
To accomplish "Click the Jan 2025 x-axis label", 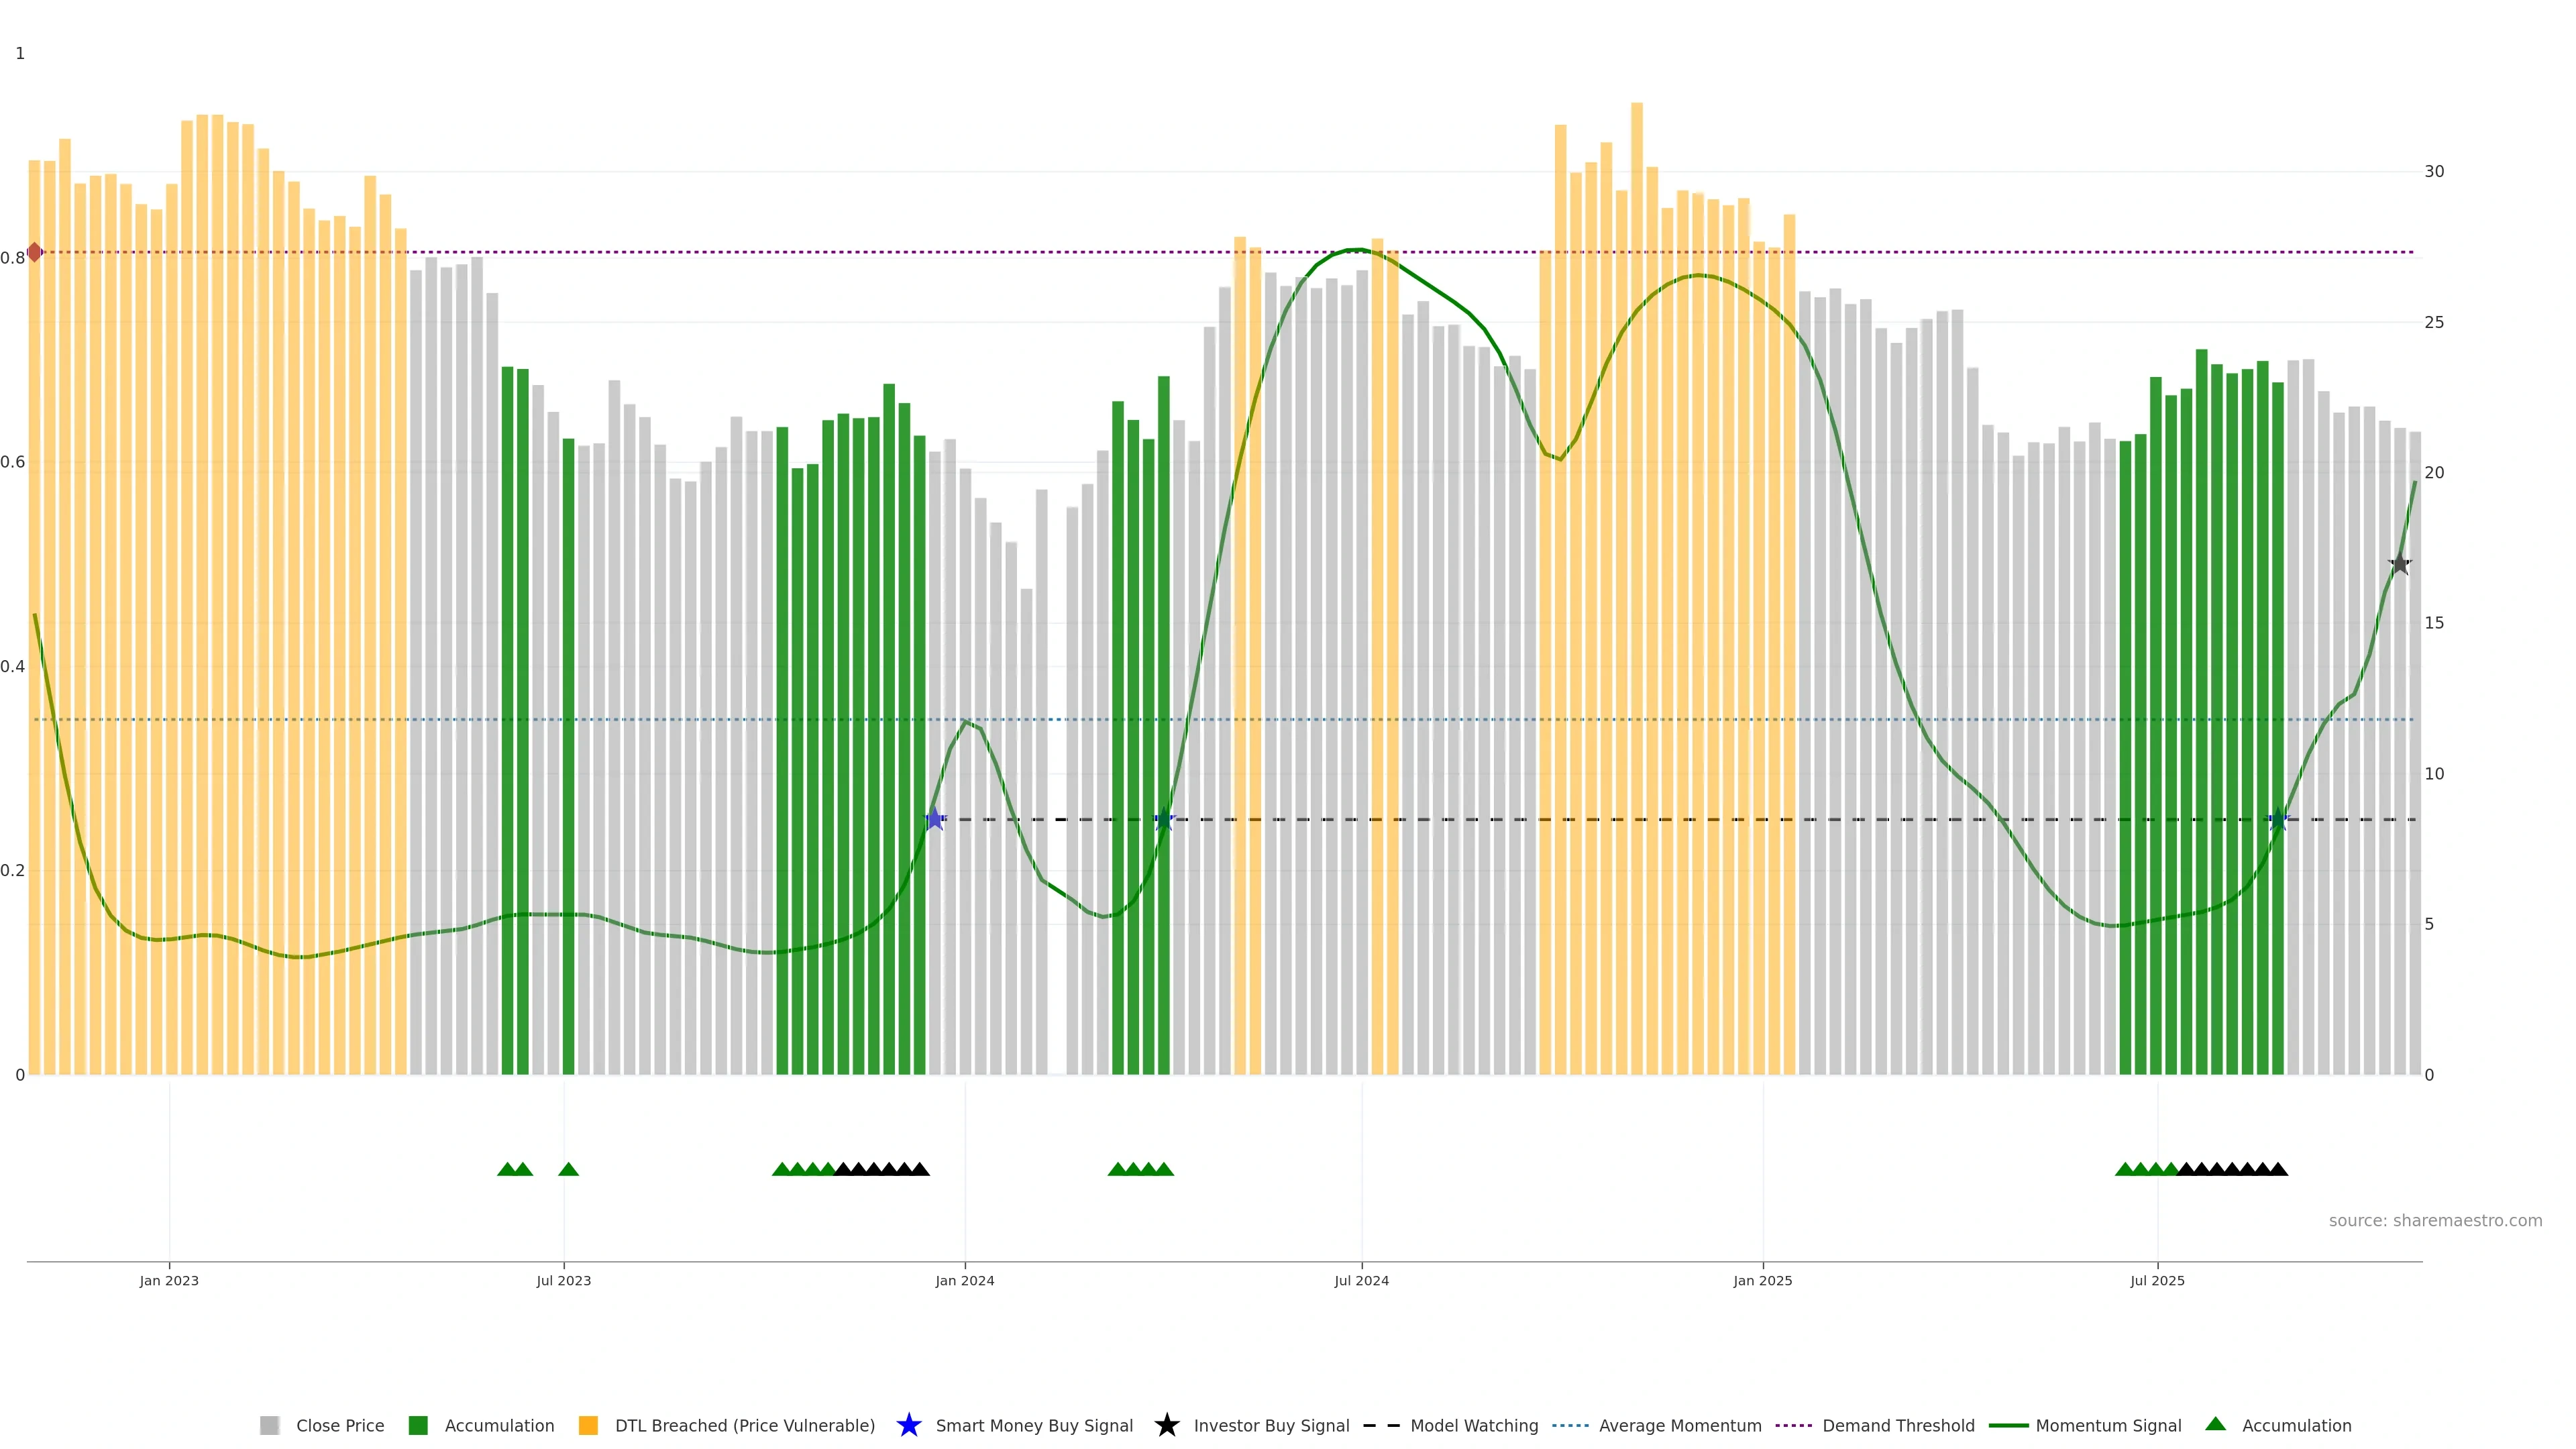I will click(x=1762, y=1281).
